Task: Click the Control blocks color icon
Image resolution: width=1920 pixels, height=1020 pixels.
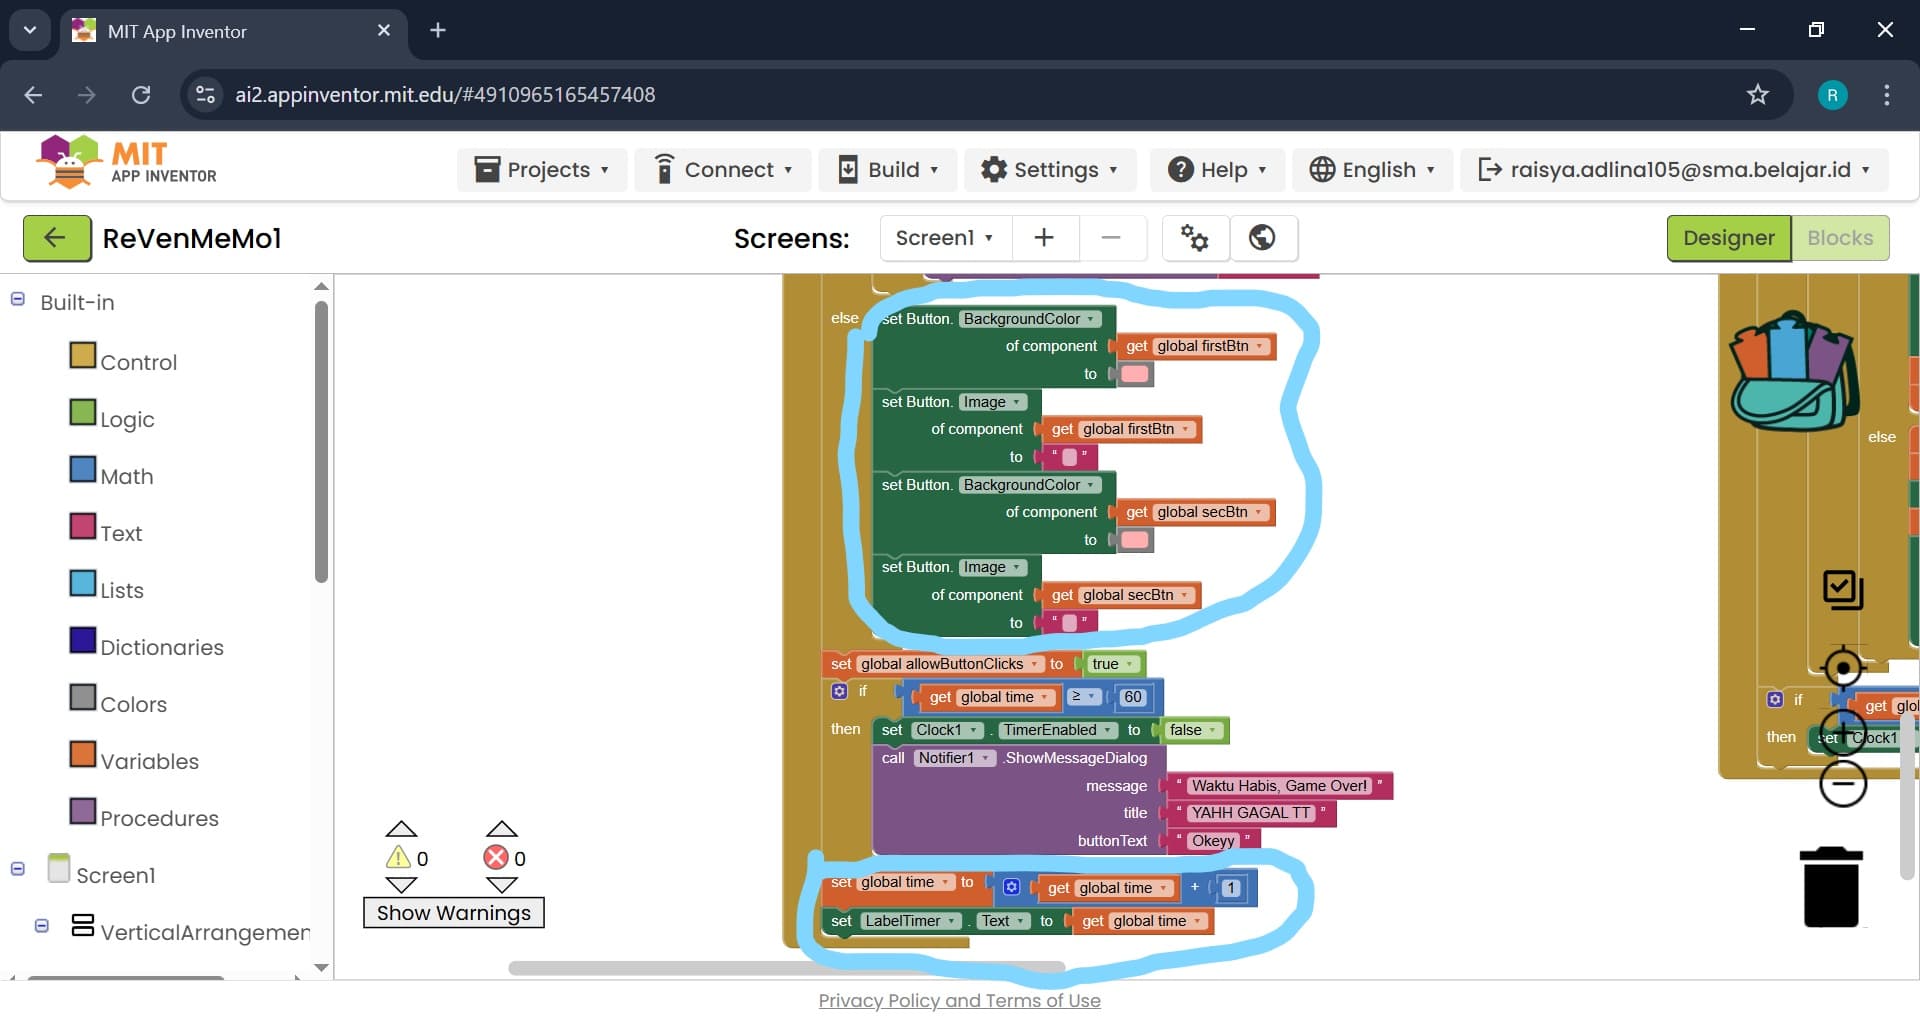Action: [83, 355]
